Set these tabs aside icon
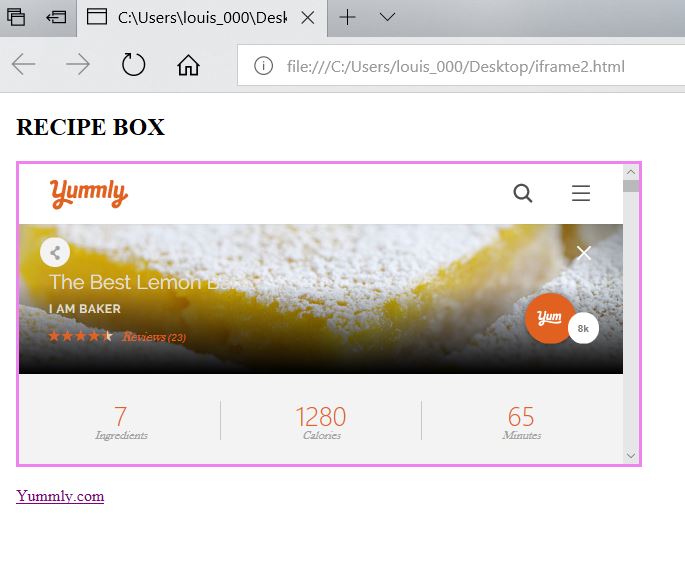Image resolution: width=685 pixels, height=570 pixels. point(56,17)
